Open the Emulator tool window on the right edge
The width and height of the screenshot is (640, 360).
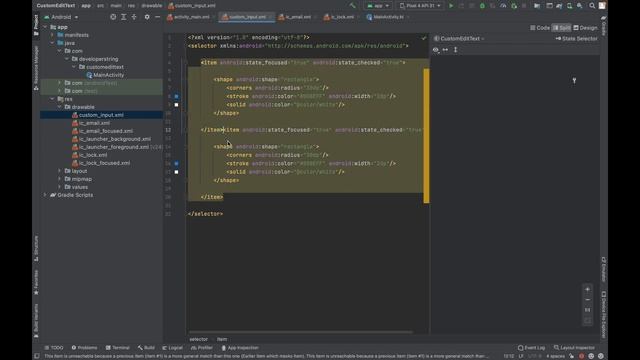click(x=603, y=269)
